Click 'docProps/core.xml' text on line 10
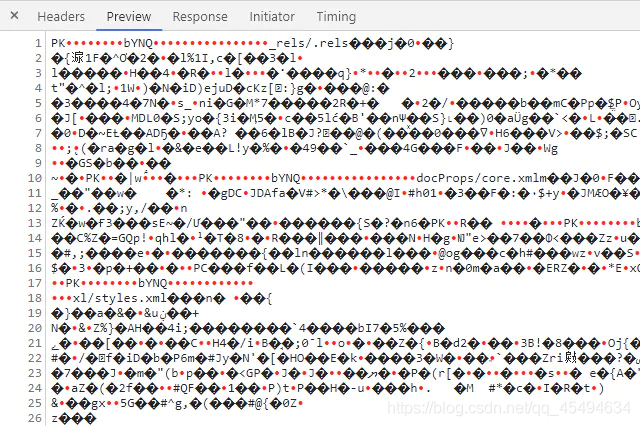The image size is (640, 426). 478,178
